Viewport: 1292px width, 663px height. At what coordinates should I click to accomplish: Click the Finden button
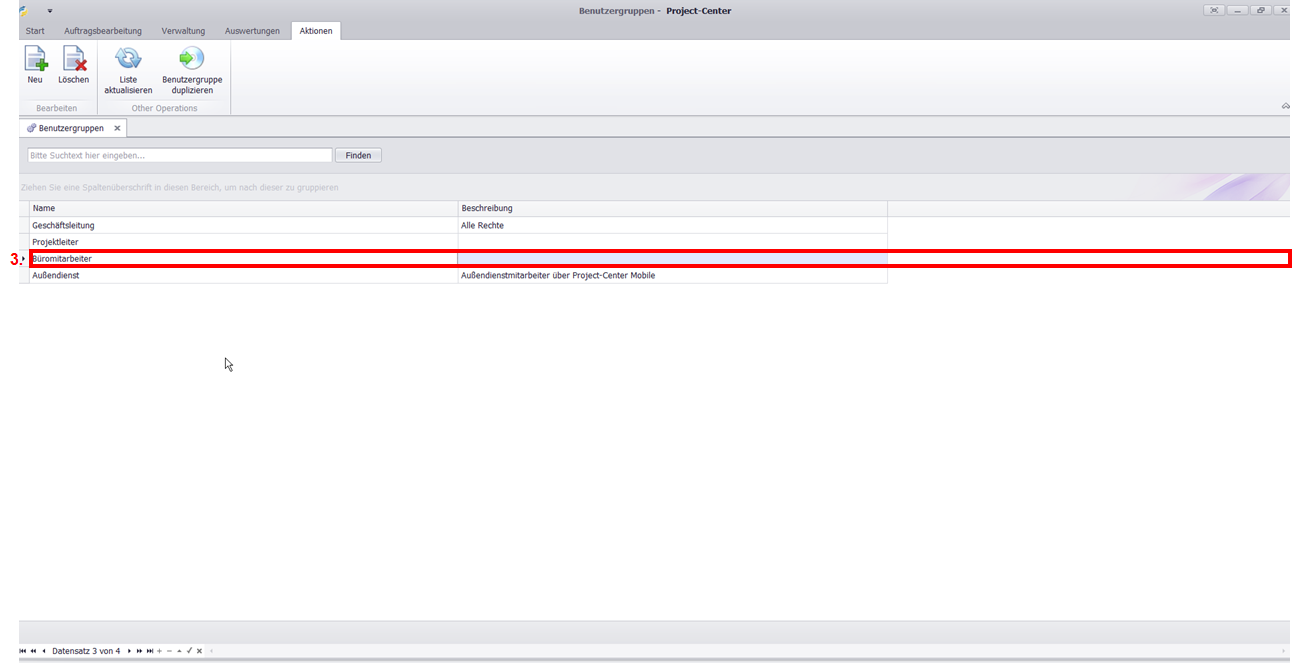tap(358, 155)
